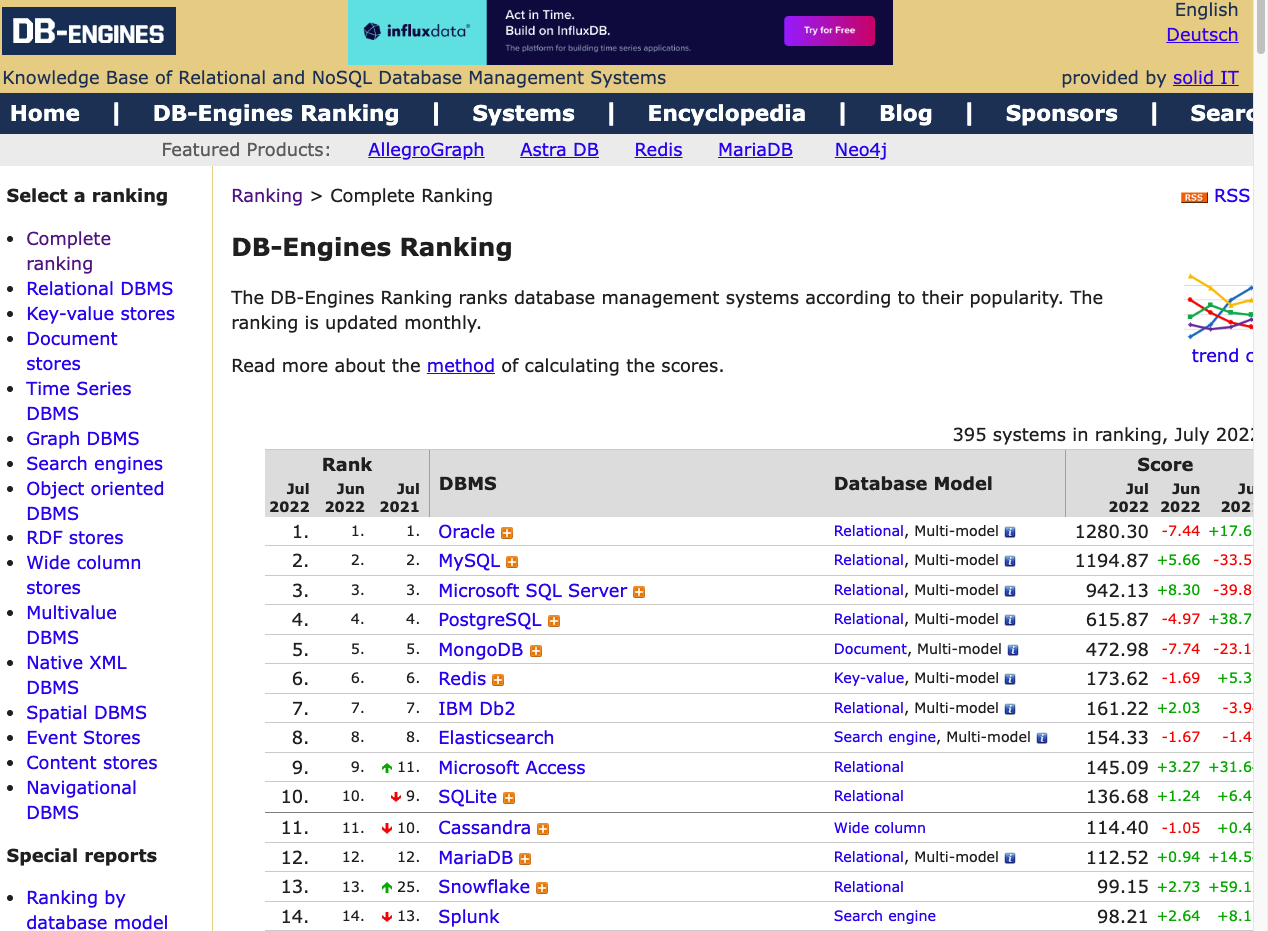Image resolution: width=1268 pixels, height=931 pixels.
Task: Click Document model link for MongoDB
Action: click(x=870, y=649)
